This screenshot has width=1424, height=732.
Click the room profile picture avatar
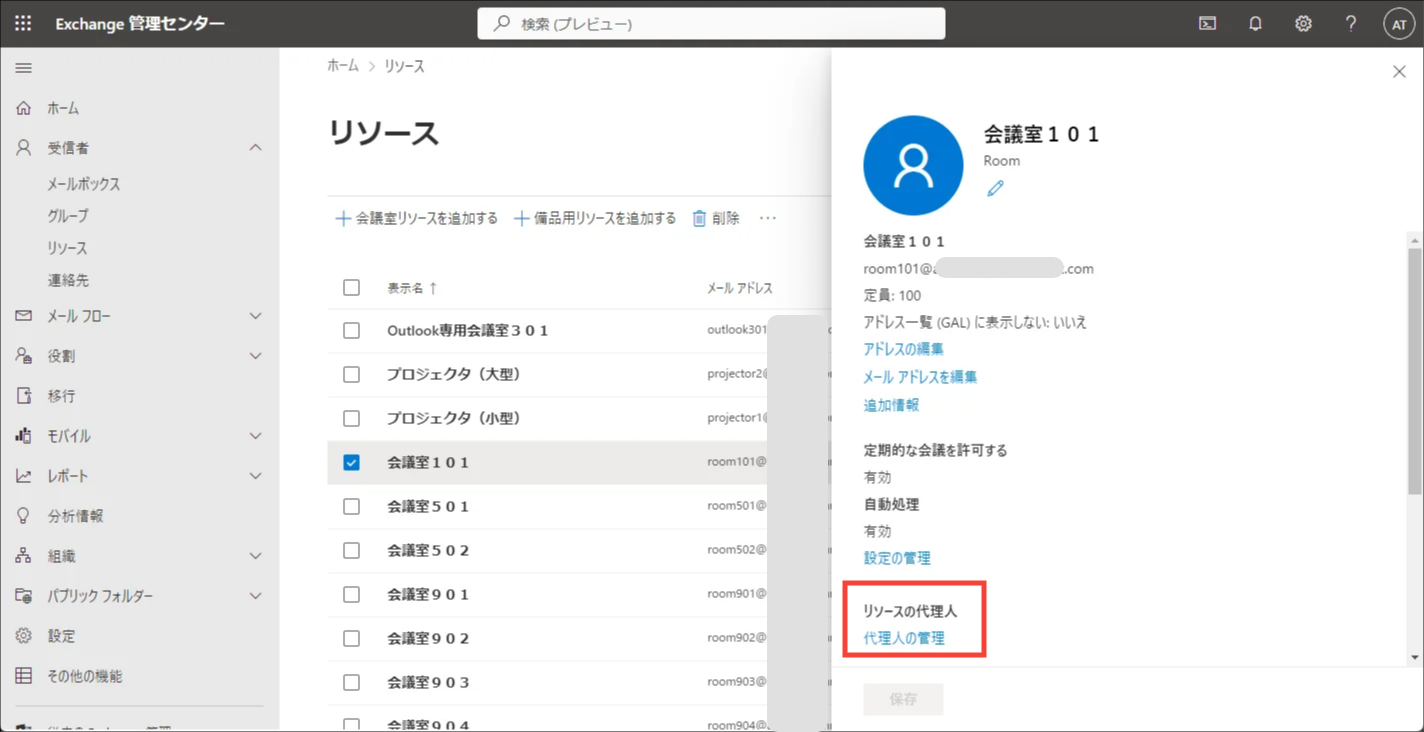913,165
